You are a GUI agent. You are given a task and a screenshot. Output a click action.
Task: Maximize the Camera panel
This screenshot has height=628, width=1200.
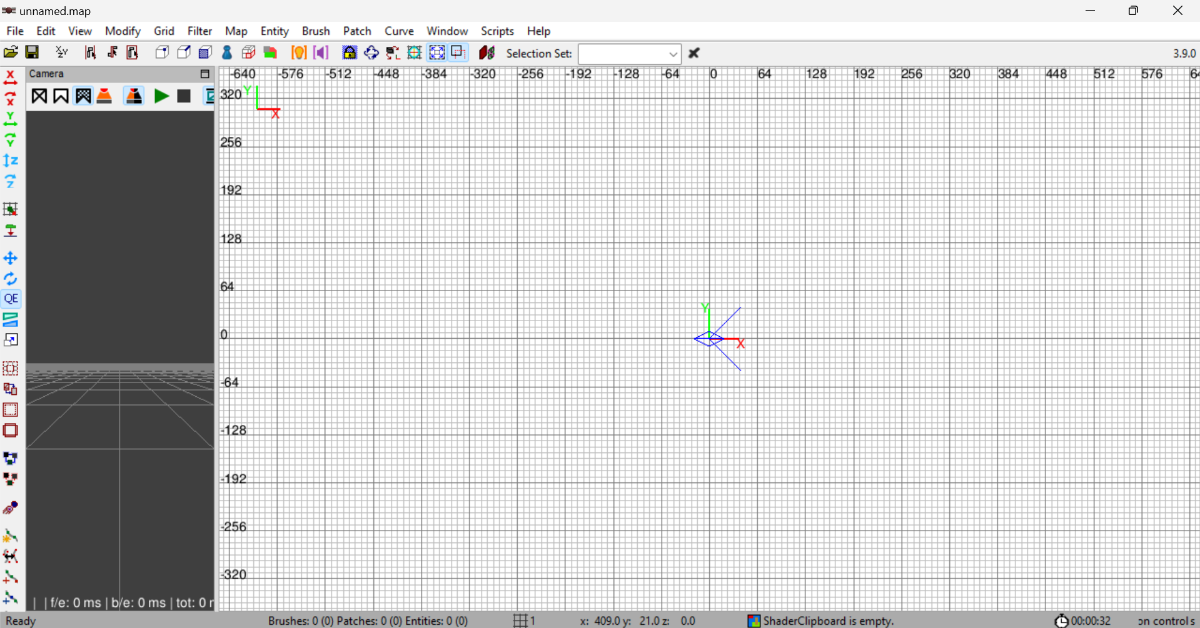tap(205, 74)
